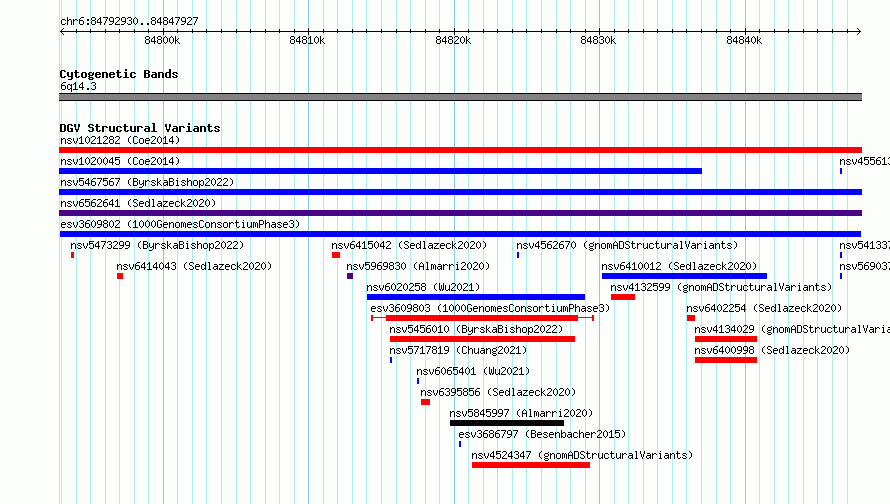
Task: Open nsv5845997 (Almarri2020) label
Action: (x=521, y=413)
